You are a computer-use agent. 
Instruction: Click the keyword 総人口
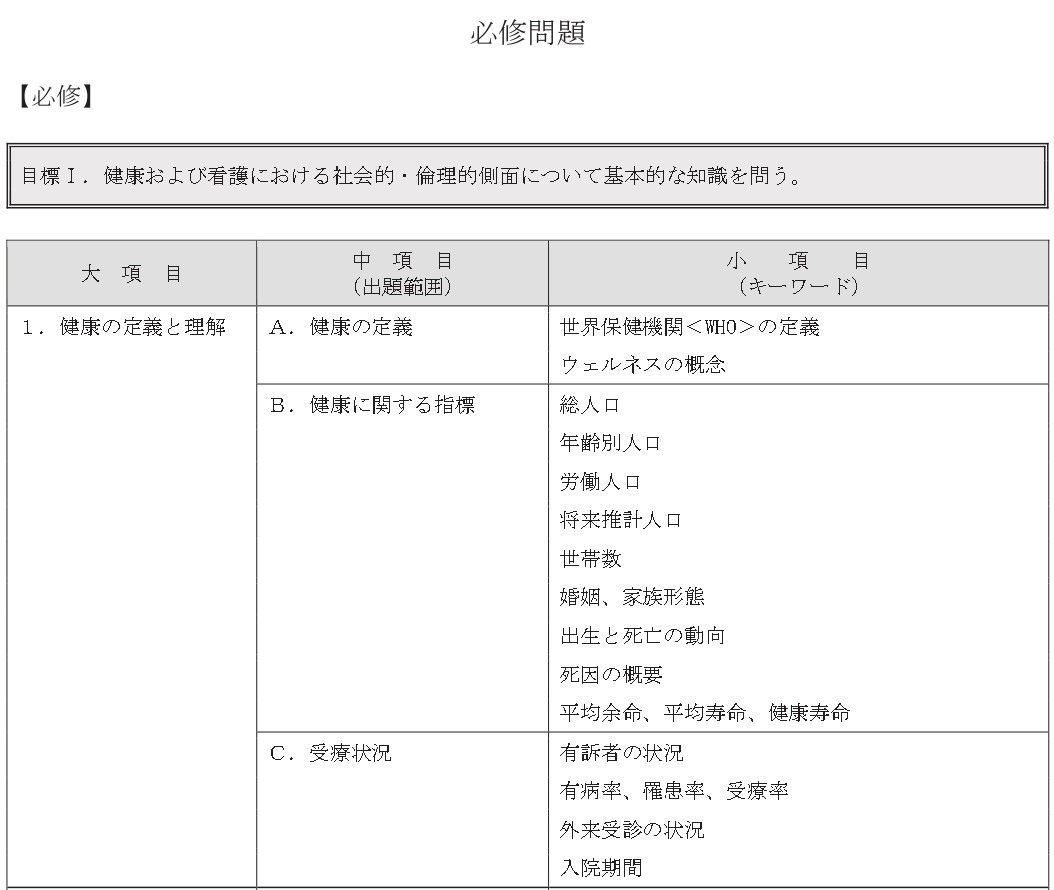coord(590,405)
